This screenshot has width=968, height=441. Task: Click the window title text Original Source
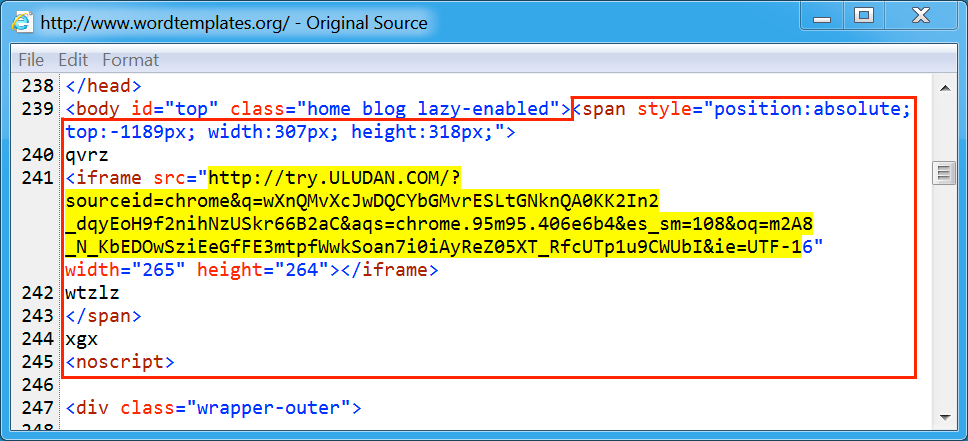click(x=367, y=23)
